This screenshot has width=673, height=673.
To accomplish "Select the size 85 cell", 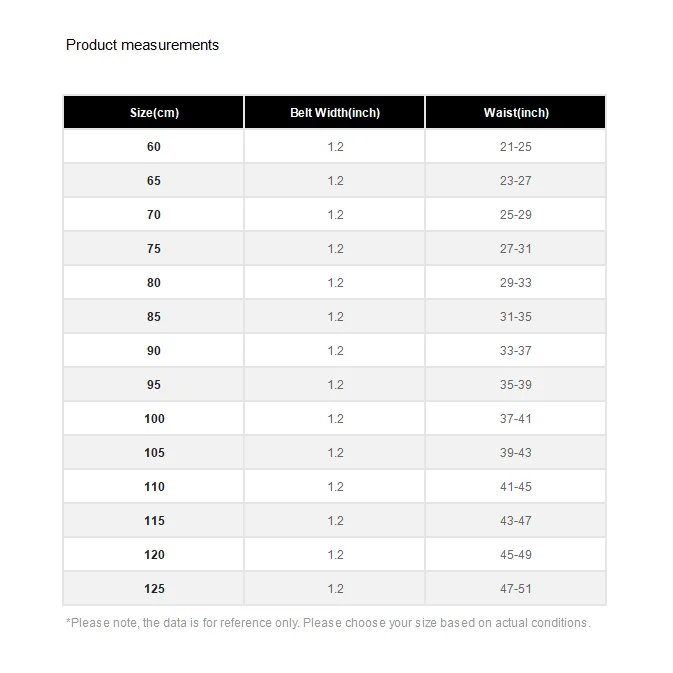I will [154, 316].
